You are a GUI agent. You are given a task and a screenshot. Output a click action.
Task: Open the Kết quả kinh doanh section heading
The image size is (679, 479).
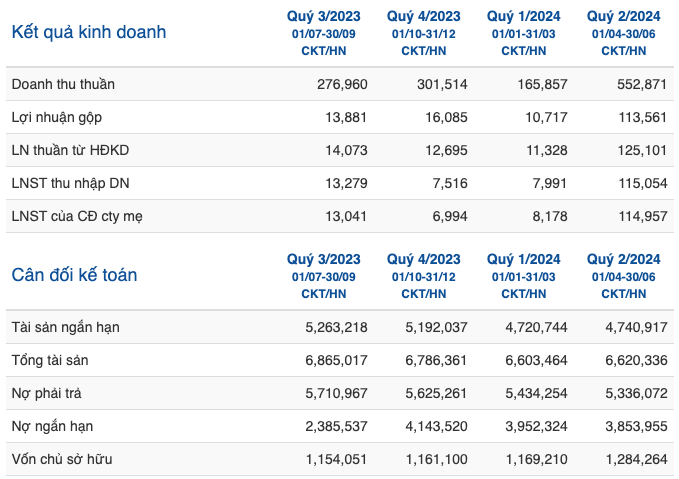89,32
